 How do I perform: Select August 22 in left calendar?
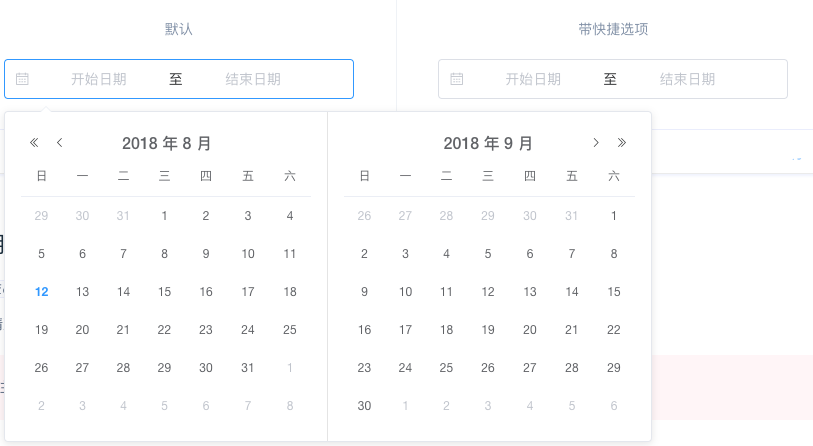click(165, 330)
